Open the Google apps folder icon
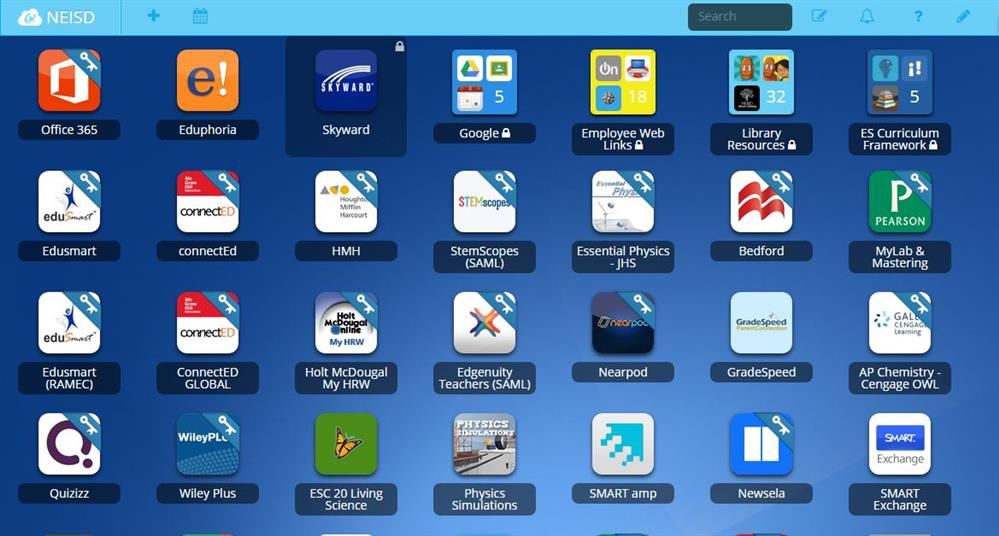This screenshot has height=536, width=999. [484, 83]
